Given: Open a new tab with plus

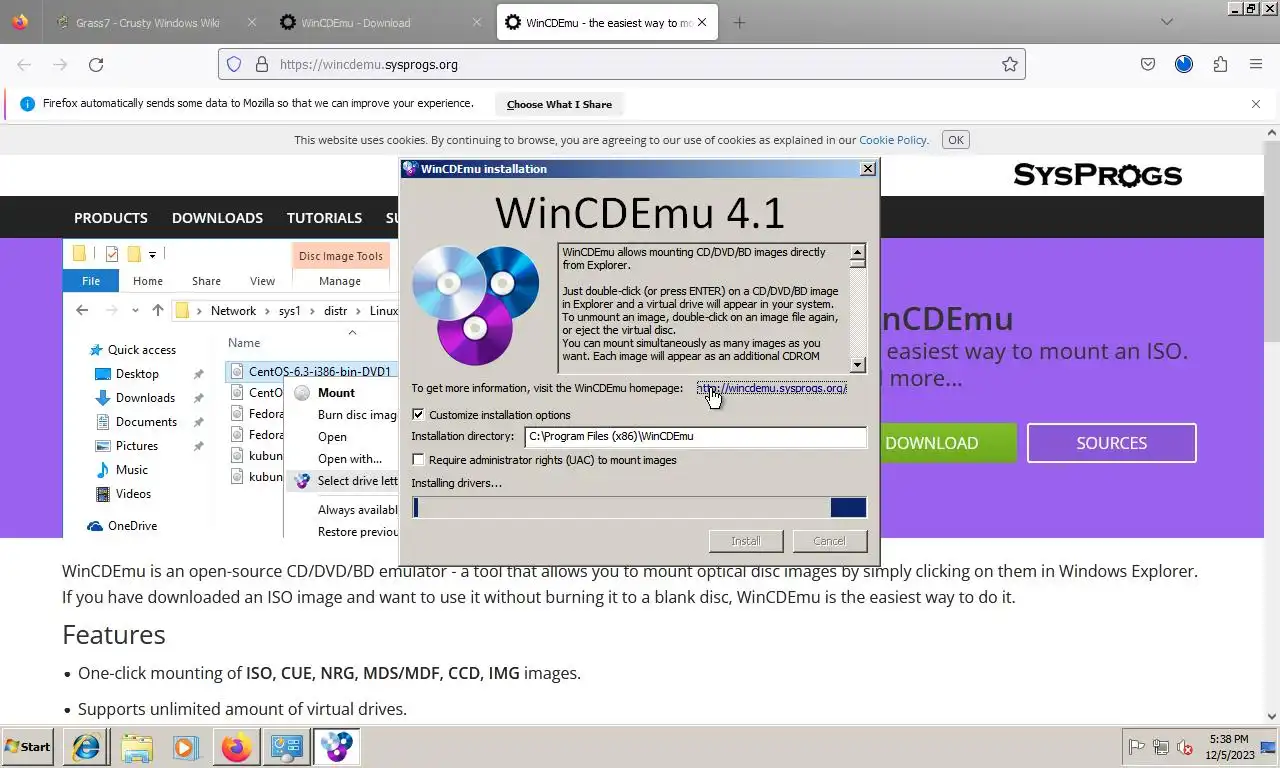Looking at the screenshot, I should pos(739,22).
